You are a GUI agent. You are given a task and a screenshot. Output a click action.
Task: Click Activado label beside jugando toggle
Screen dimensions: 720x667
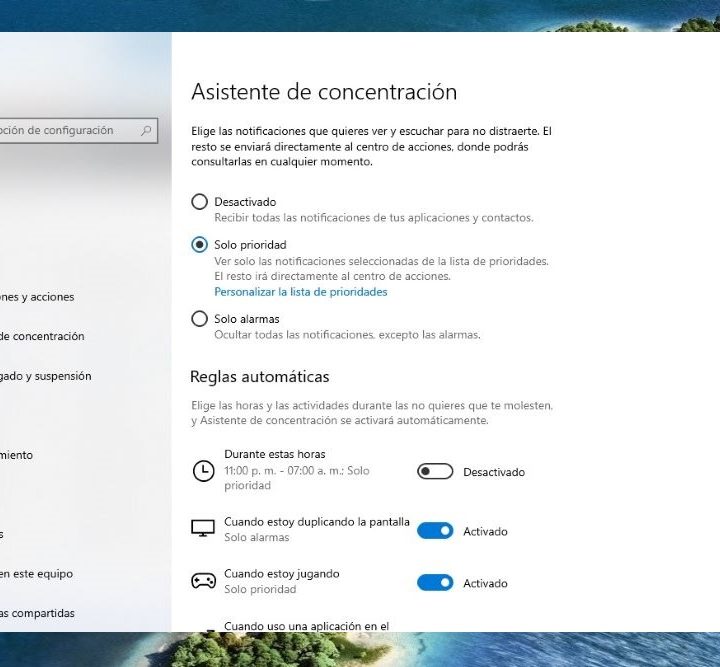[x=485, y=583]
